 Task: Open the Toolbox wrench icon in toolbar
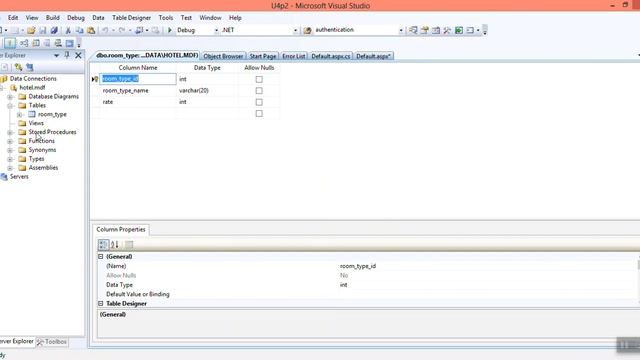(447, 30)
